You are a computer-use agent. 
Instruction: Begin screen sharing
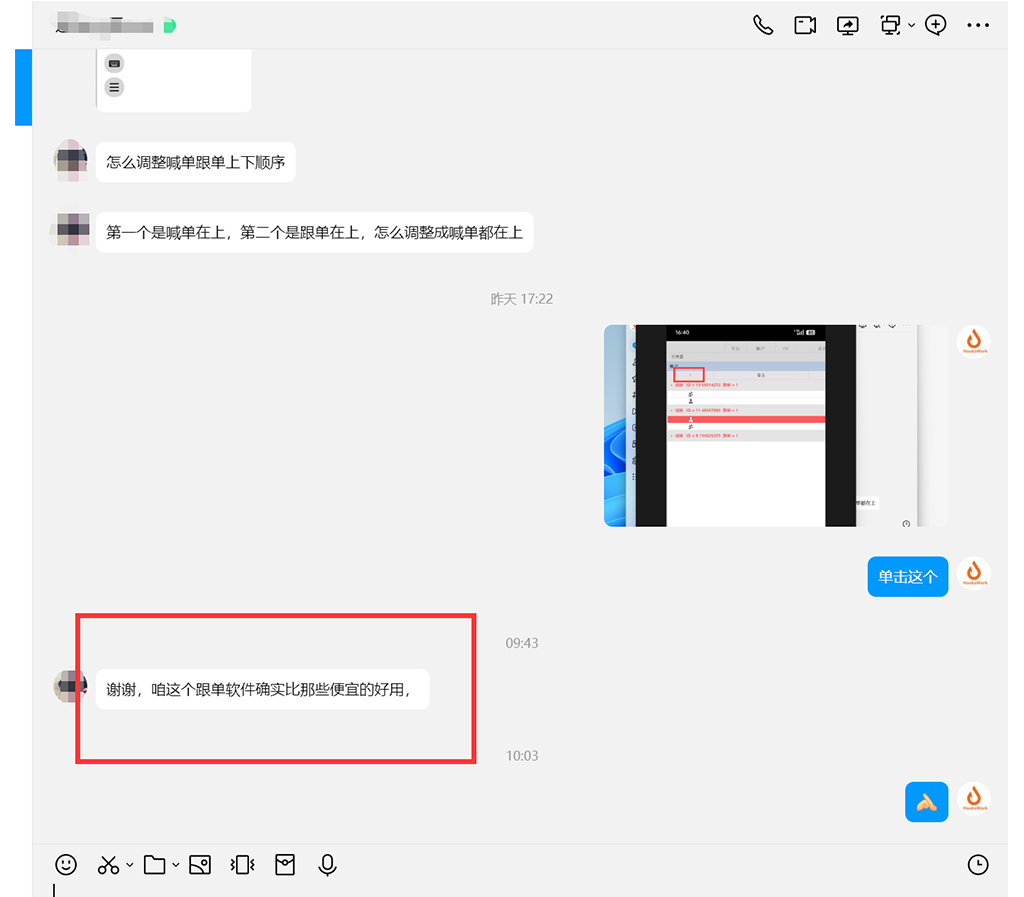[x=847, y=25]
